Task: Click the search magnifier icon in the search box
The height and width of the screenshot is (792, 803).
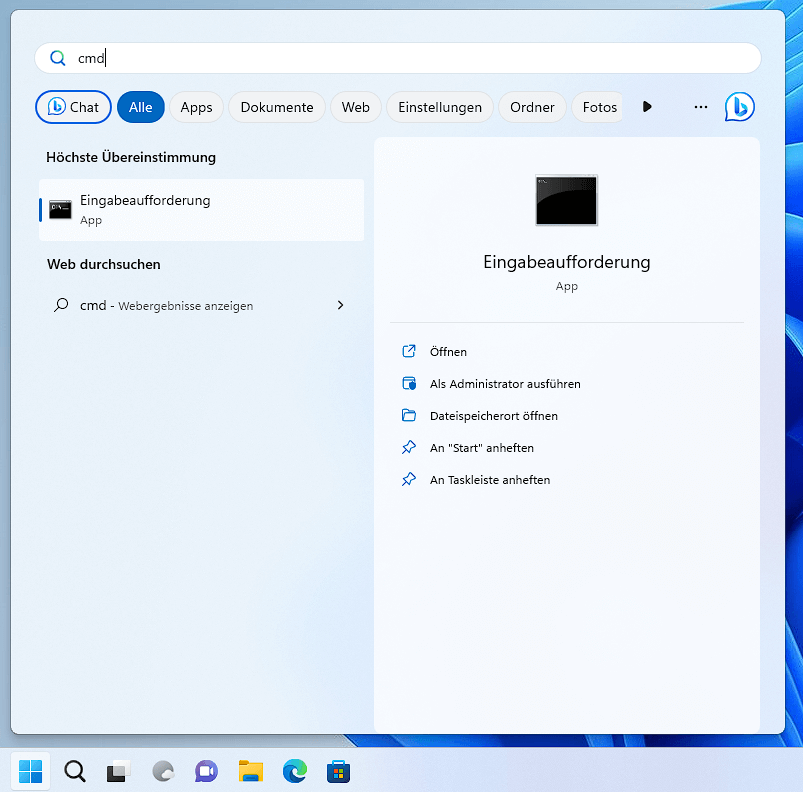Action: [58, 58]
